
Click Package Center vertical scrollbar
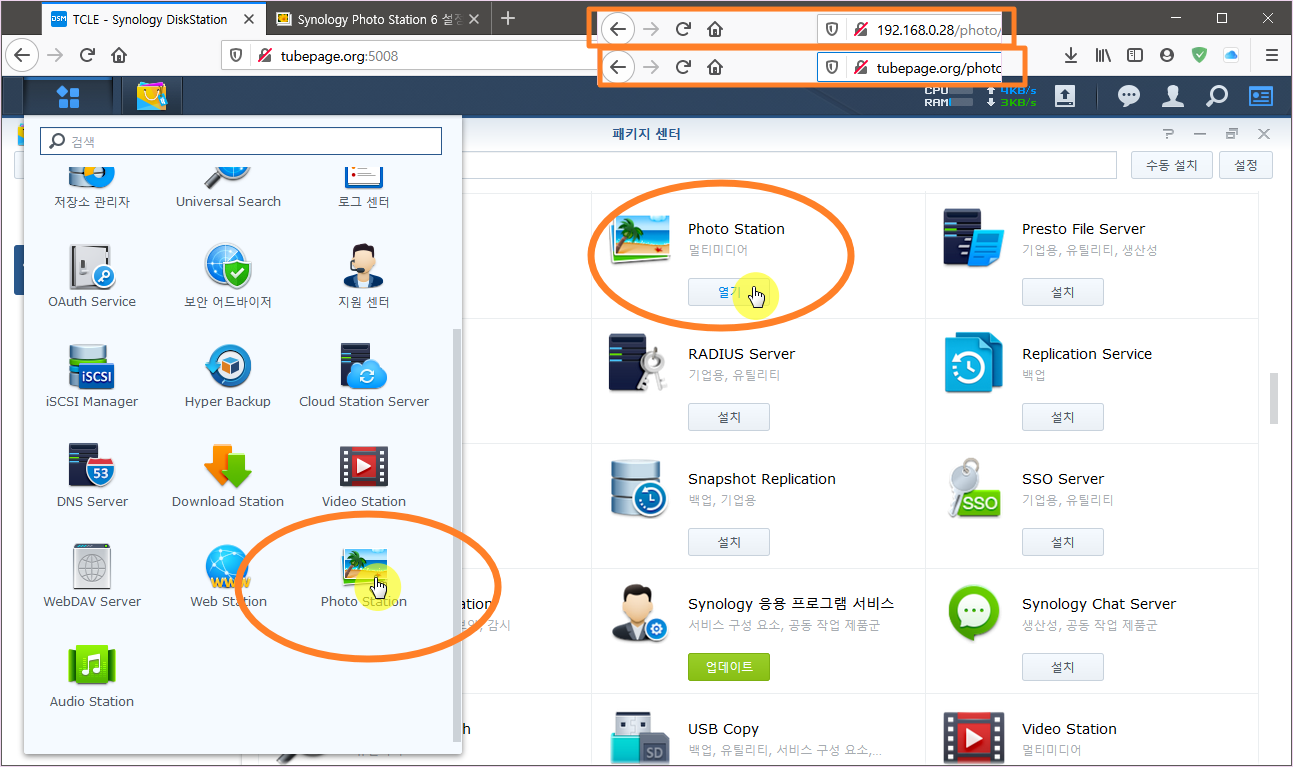click(1274, 399)
